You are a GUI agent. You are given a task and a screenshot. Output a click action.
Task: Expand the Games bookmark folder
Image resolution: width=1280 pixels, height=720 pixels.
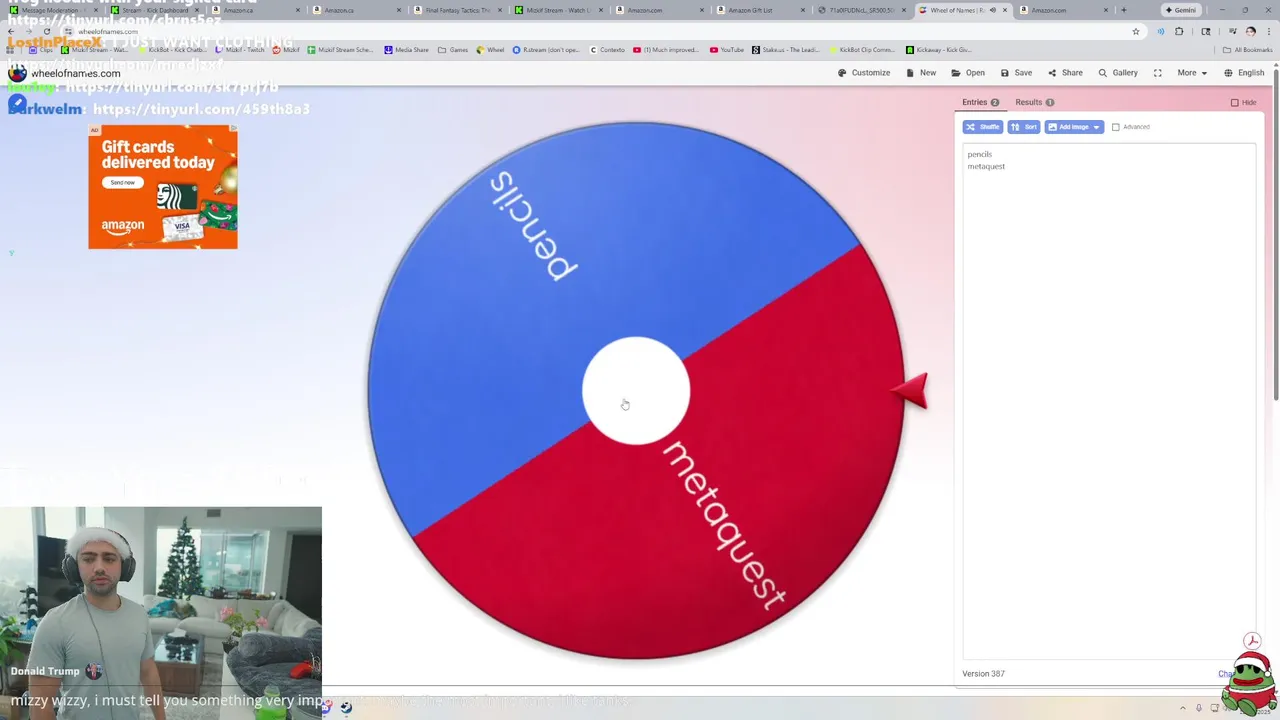click(x=453, y=50)
